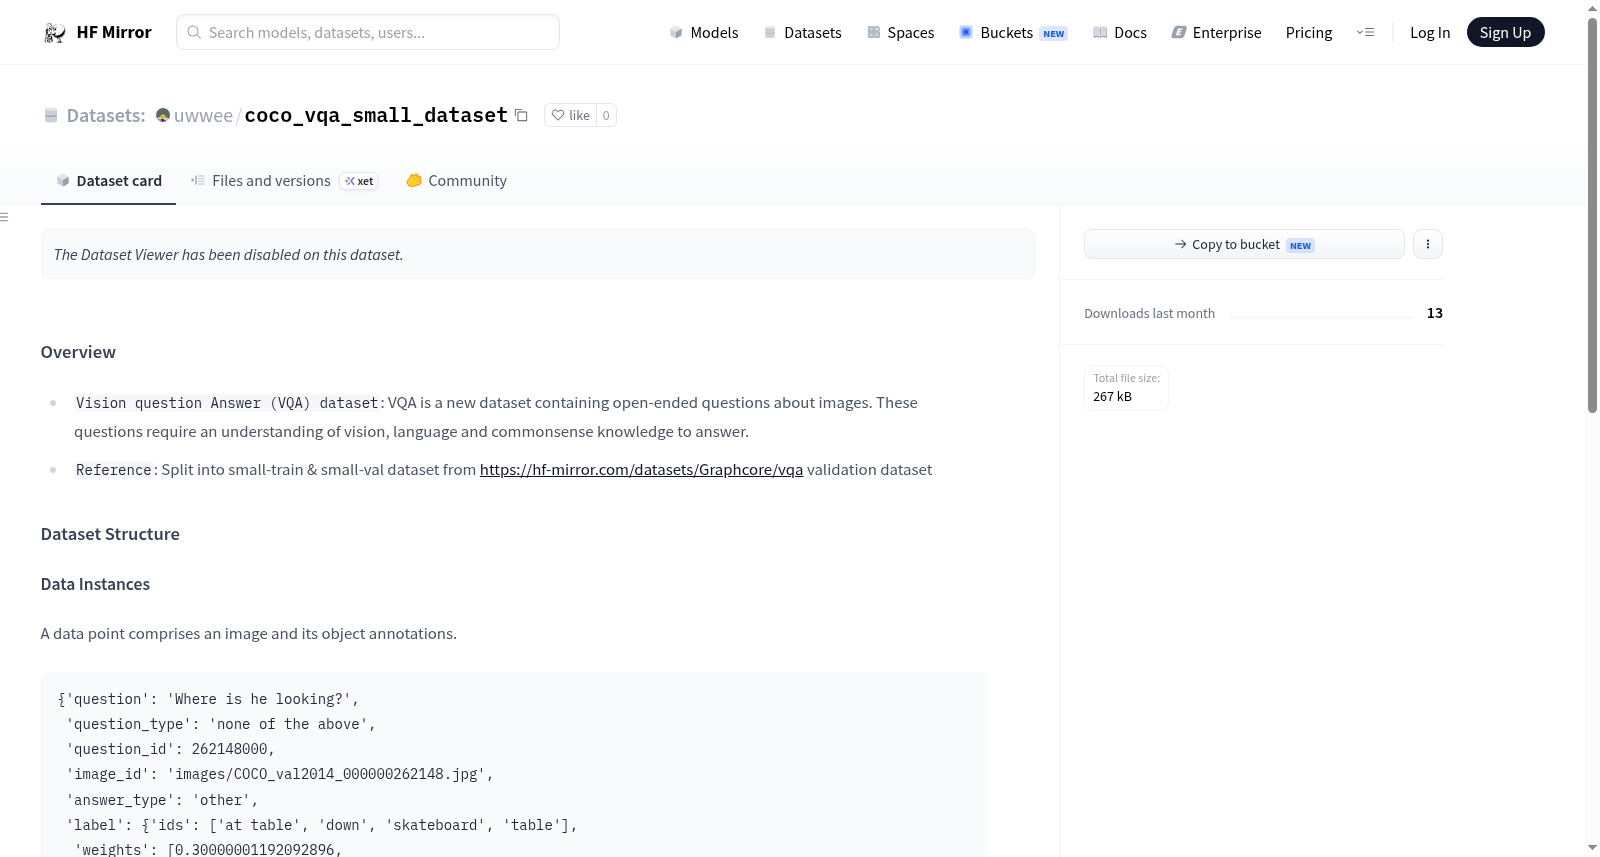Follow the Graphcore/vqa dataset link

tap(641, 469)
